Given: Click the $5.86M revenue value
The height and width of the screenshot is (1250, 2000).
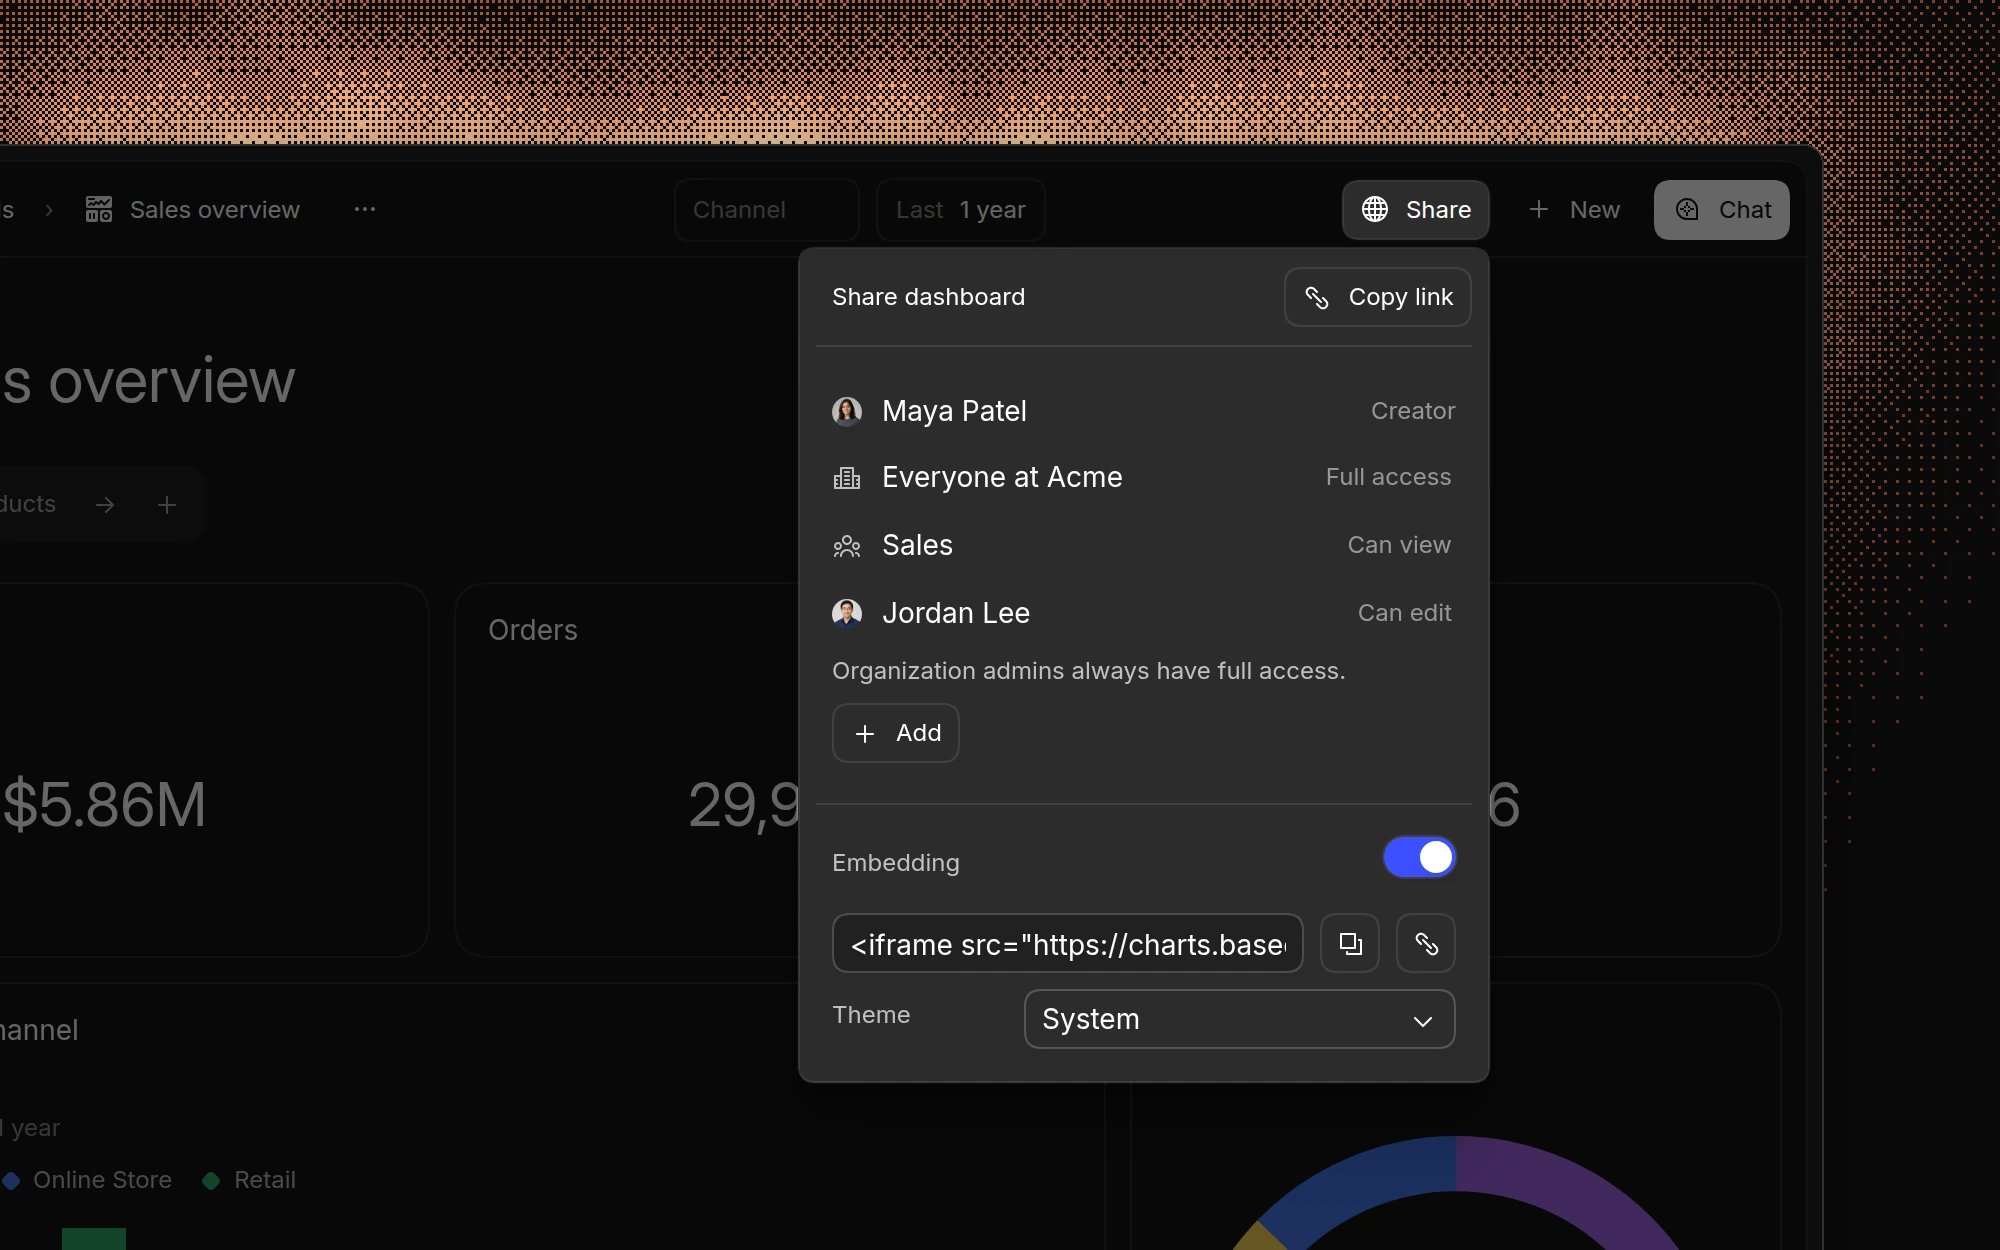Looking at the screenshot, I should click(104, 804).
